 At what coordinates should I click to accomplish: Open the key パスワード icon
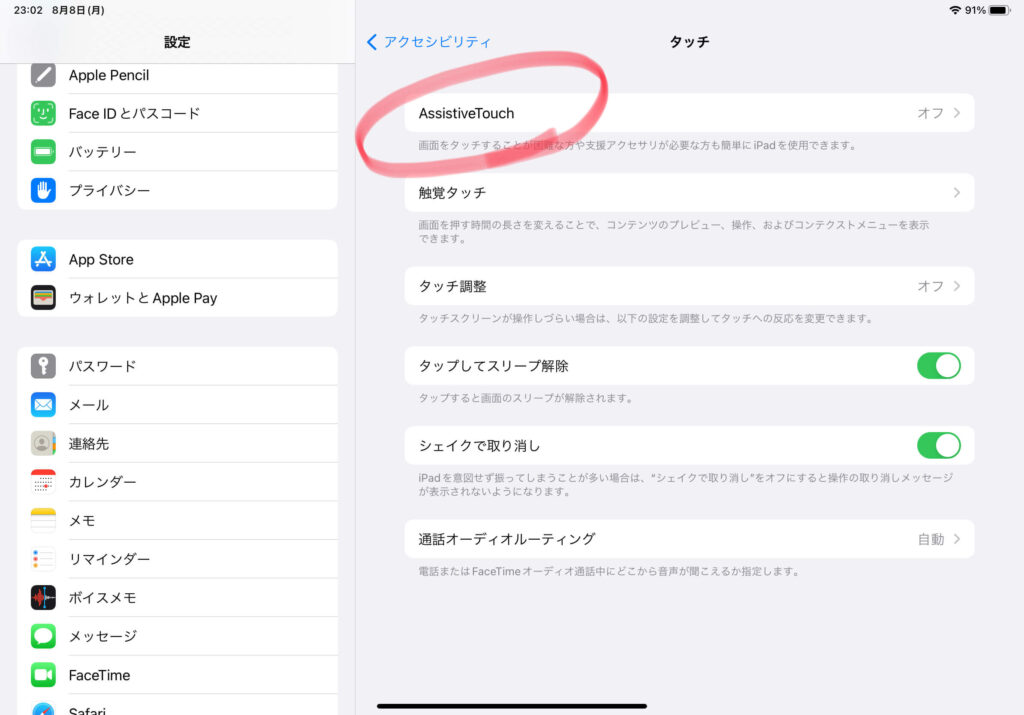[x=43, y=366]
